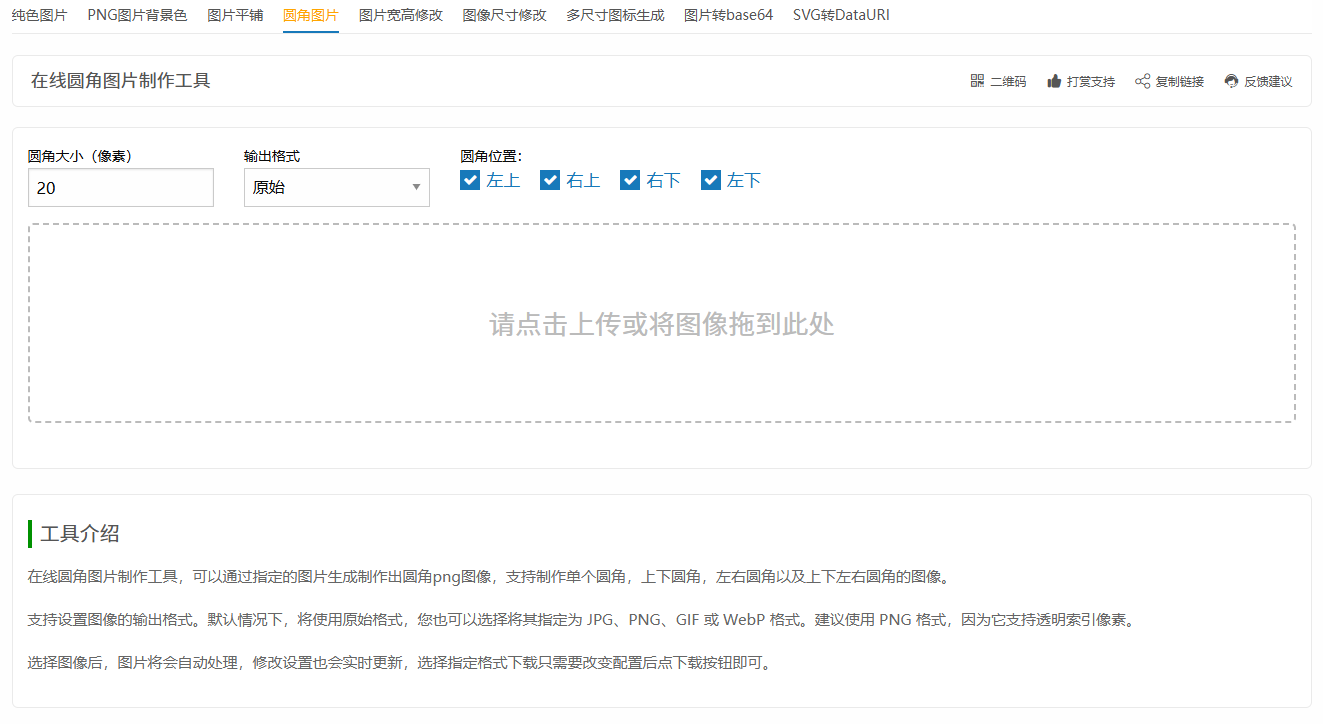Uncheck the 左上 corner checkbox
Screen dimensions: 1323x724
coord(470,180)
